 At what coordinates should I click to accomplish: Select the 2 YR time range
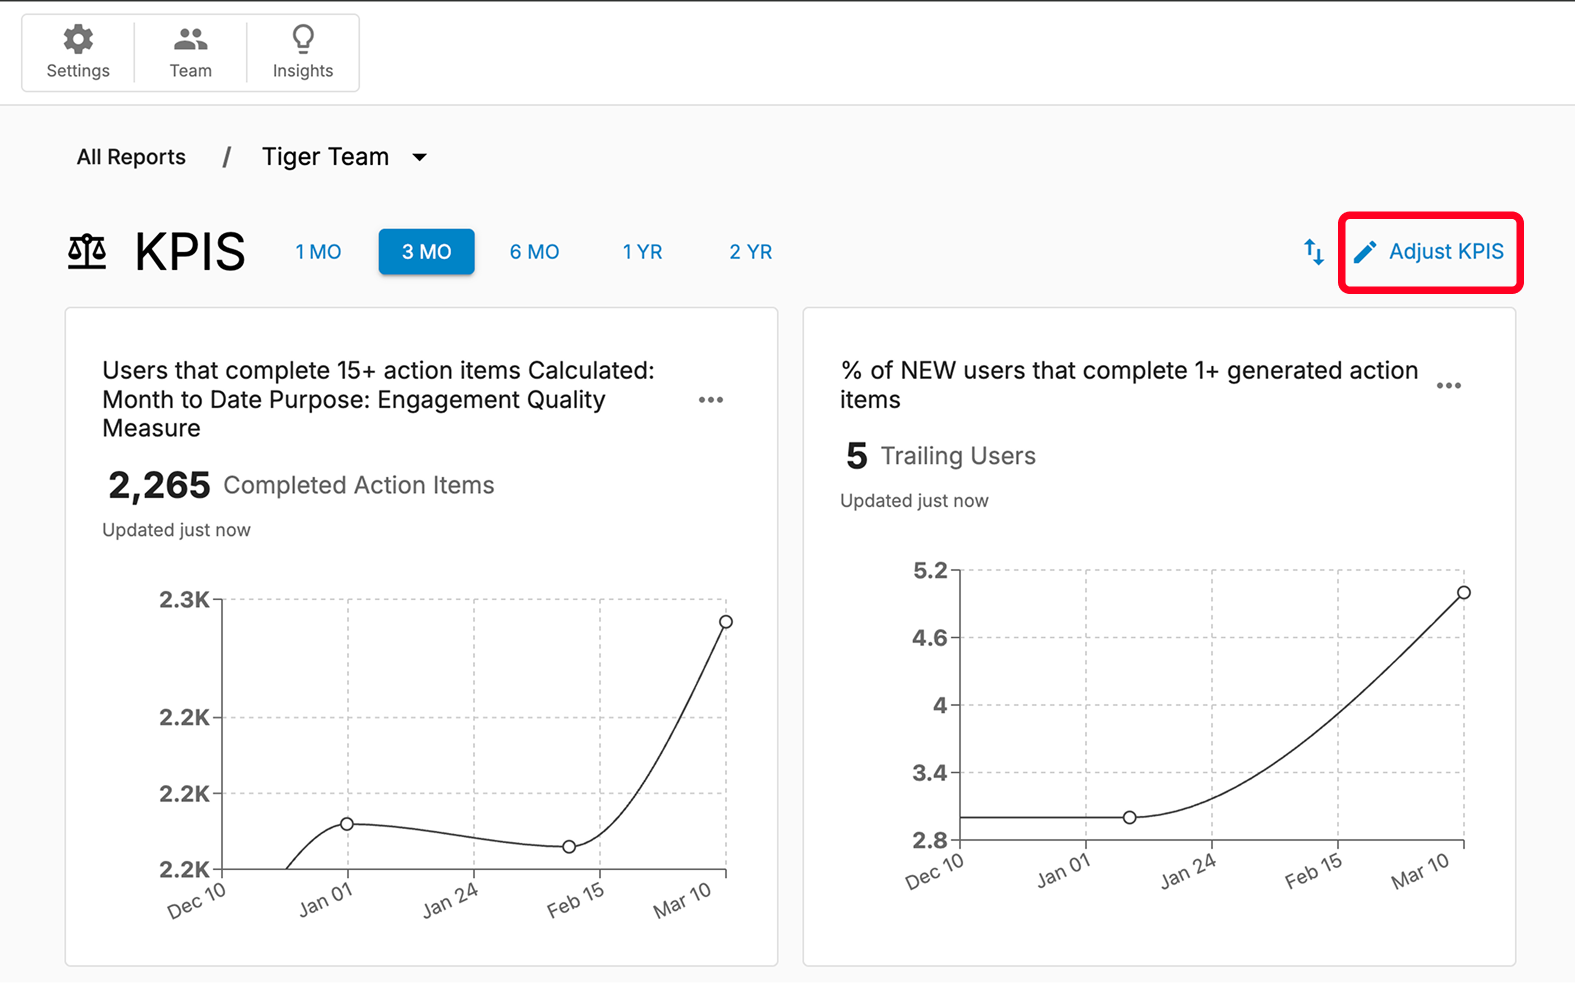coord(750,252)
